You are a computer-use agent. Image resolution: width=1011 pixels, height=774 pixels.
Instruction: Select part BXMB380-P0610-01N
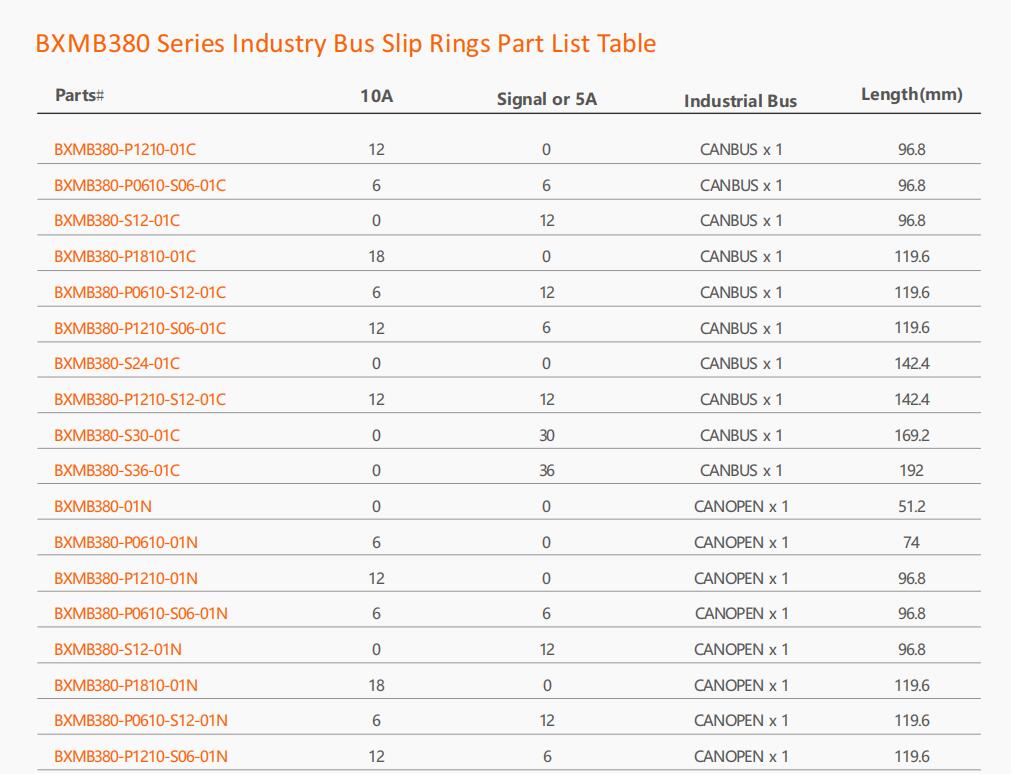(x=125, y=543)
